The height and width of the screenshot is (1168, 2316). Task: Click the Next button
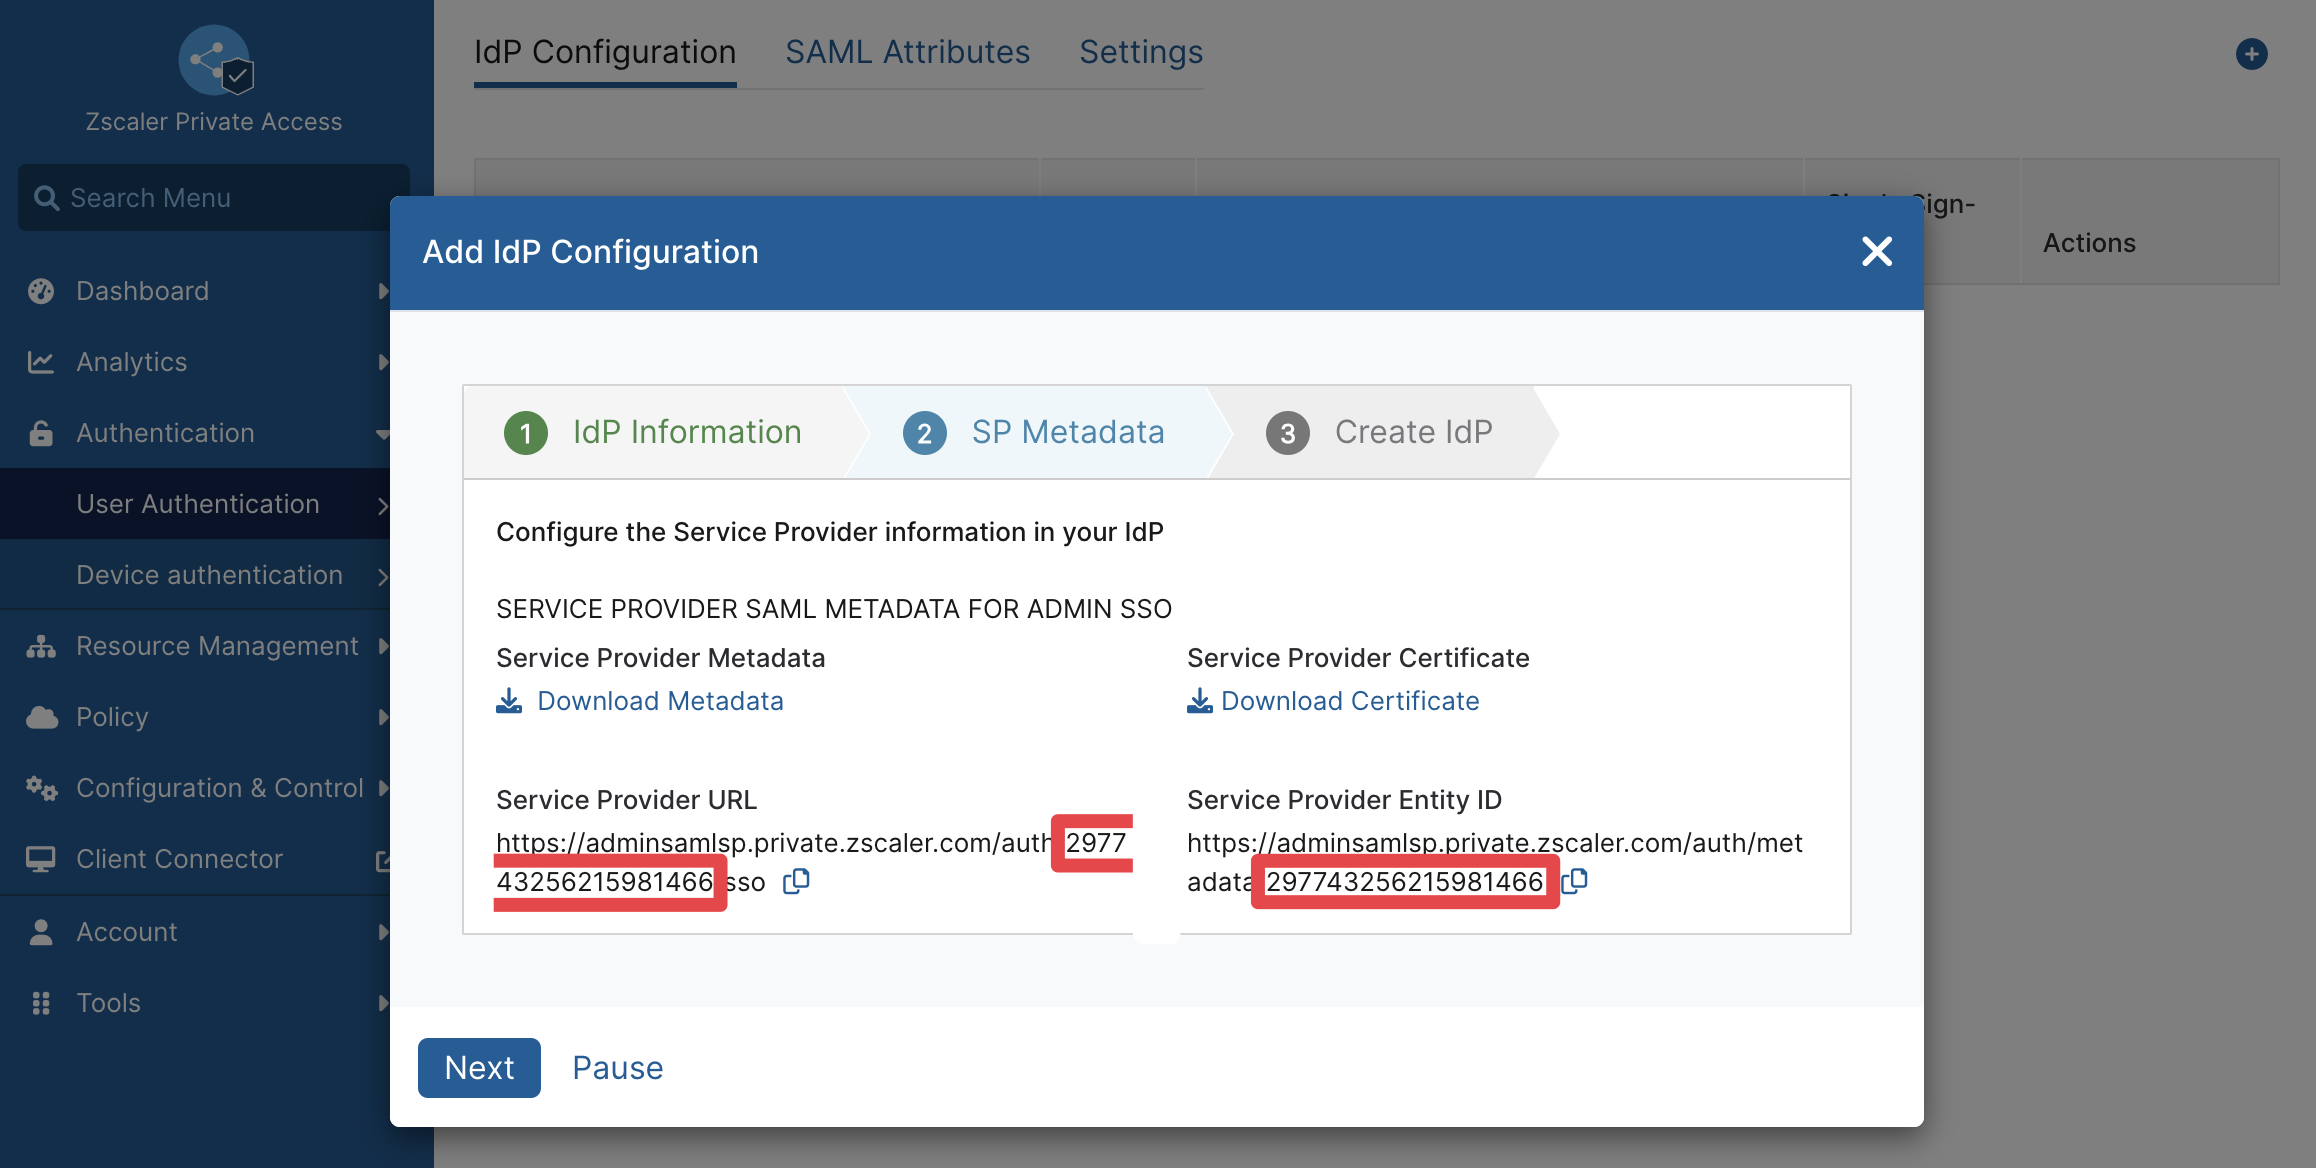point(479,1068)
